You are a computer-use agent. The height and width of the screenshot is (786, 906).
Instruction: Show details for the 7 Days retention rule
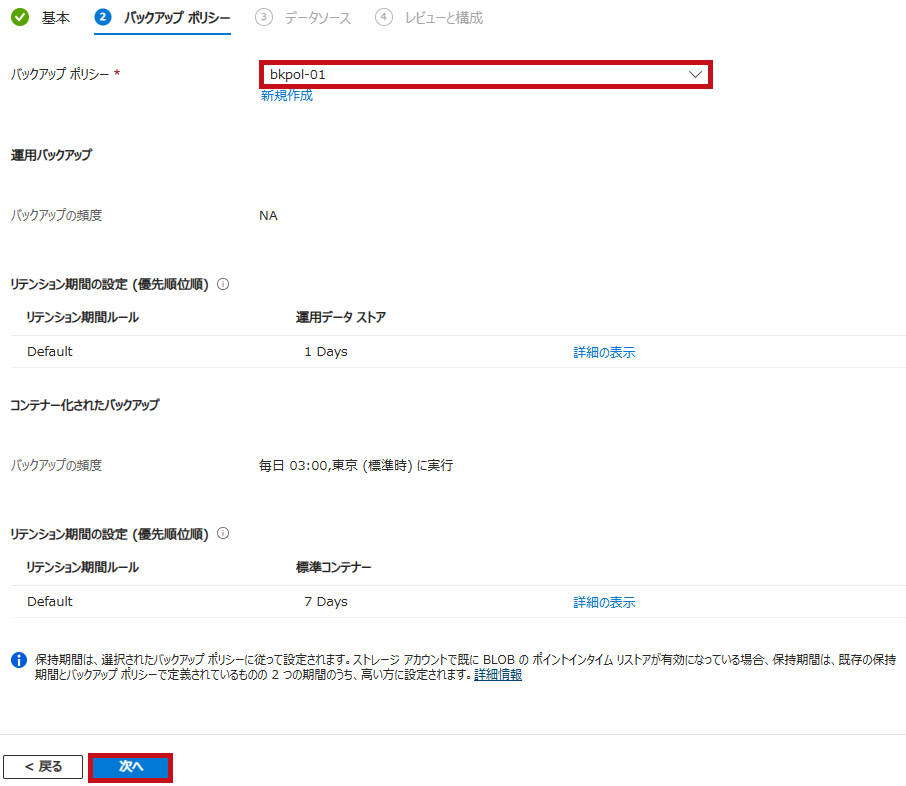[604, 602]
